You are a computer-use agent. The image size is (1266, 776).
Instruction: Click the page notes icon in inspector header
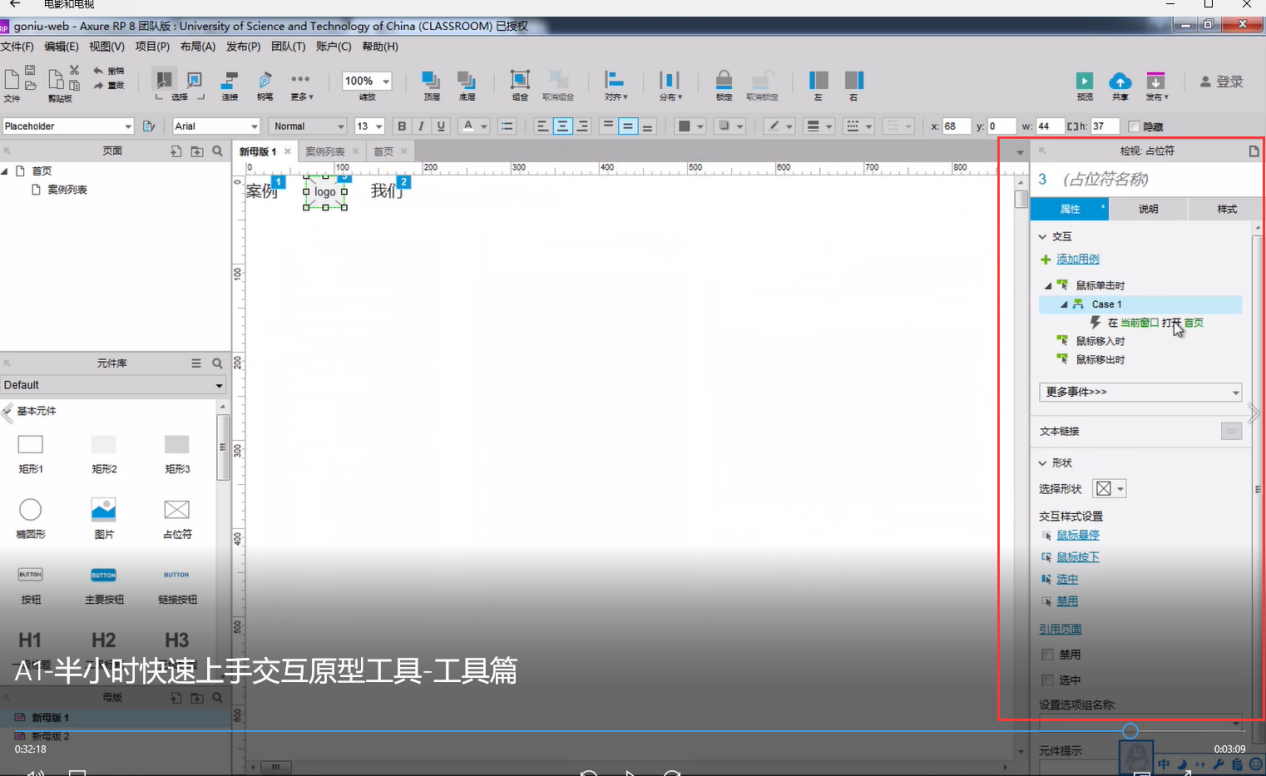click(1254, 151)
